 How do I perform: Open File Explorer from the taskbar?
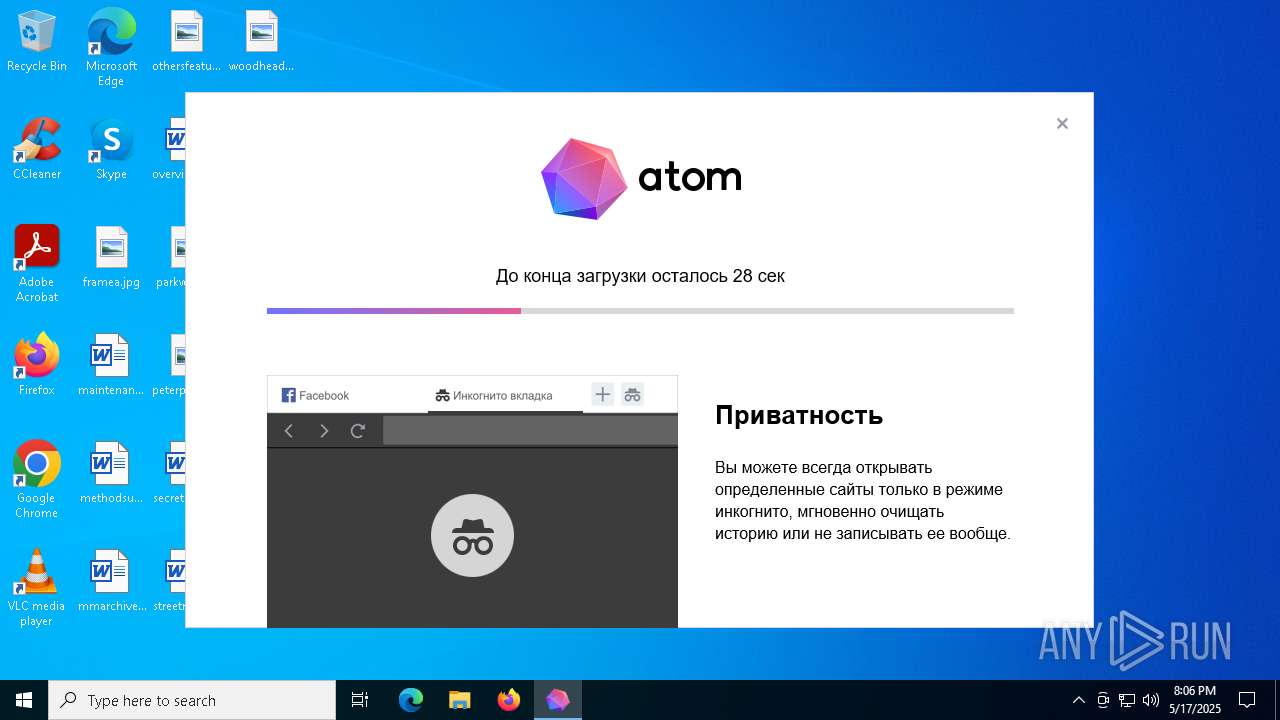pos(459,700)
